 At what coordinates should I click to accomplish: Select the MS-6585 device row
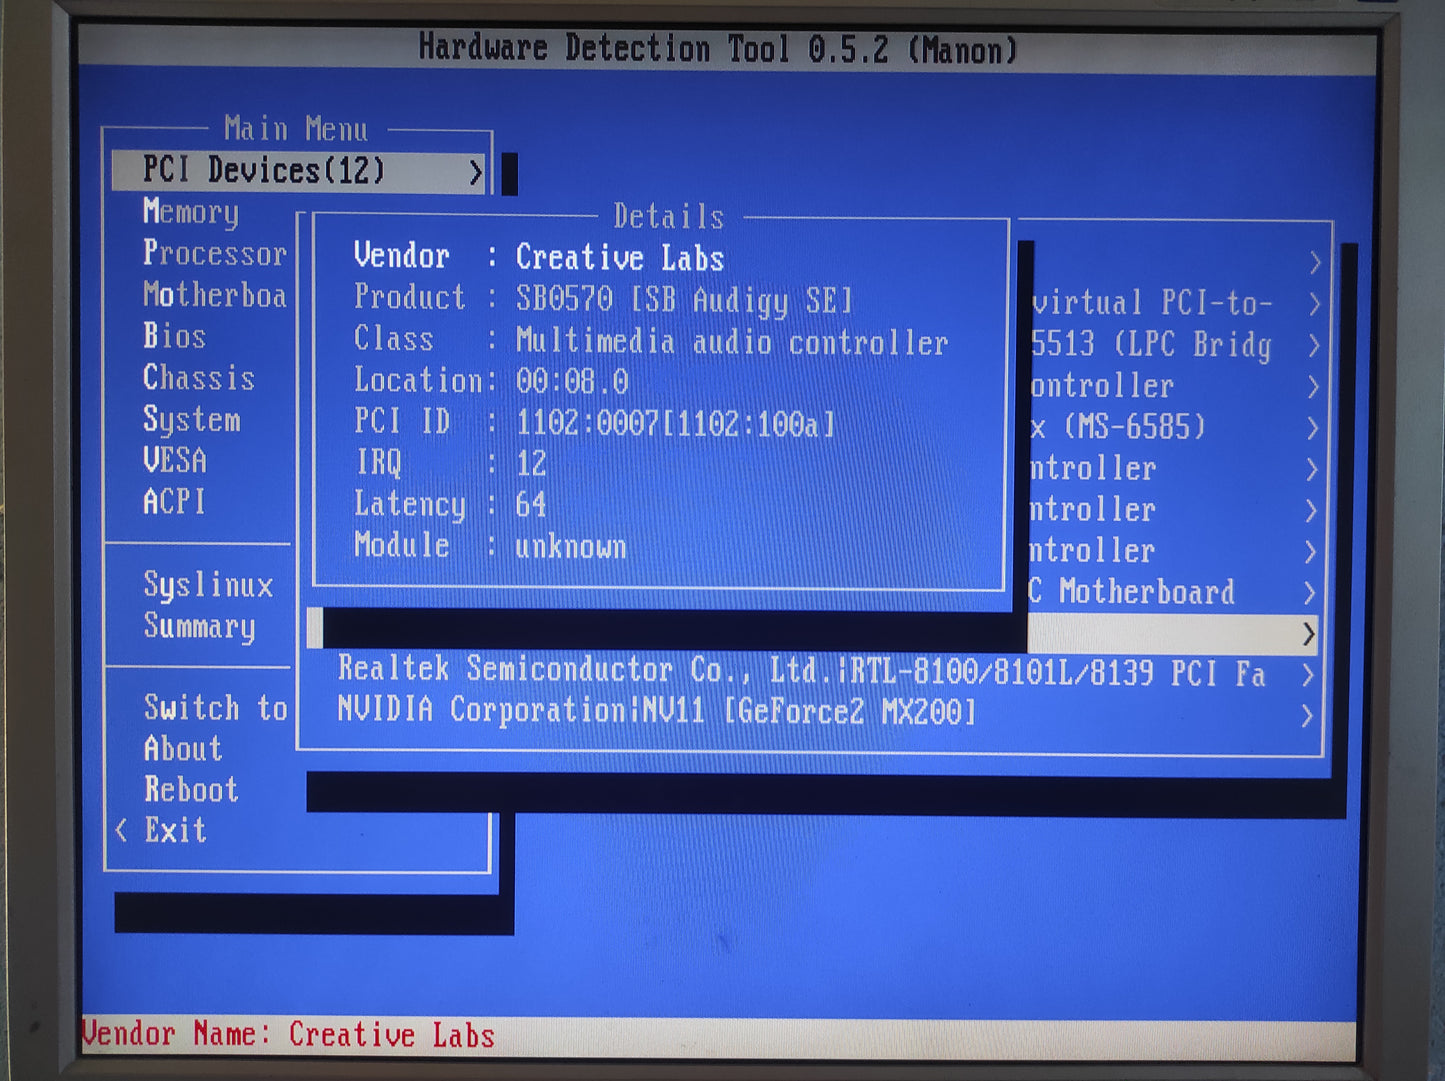tap(1120, 428)
